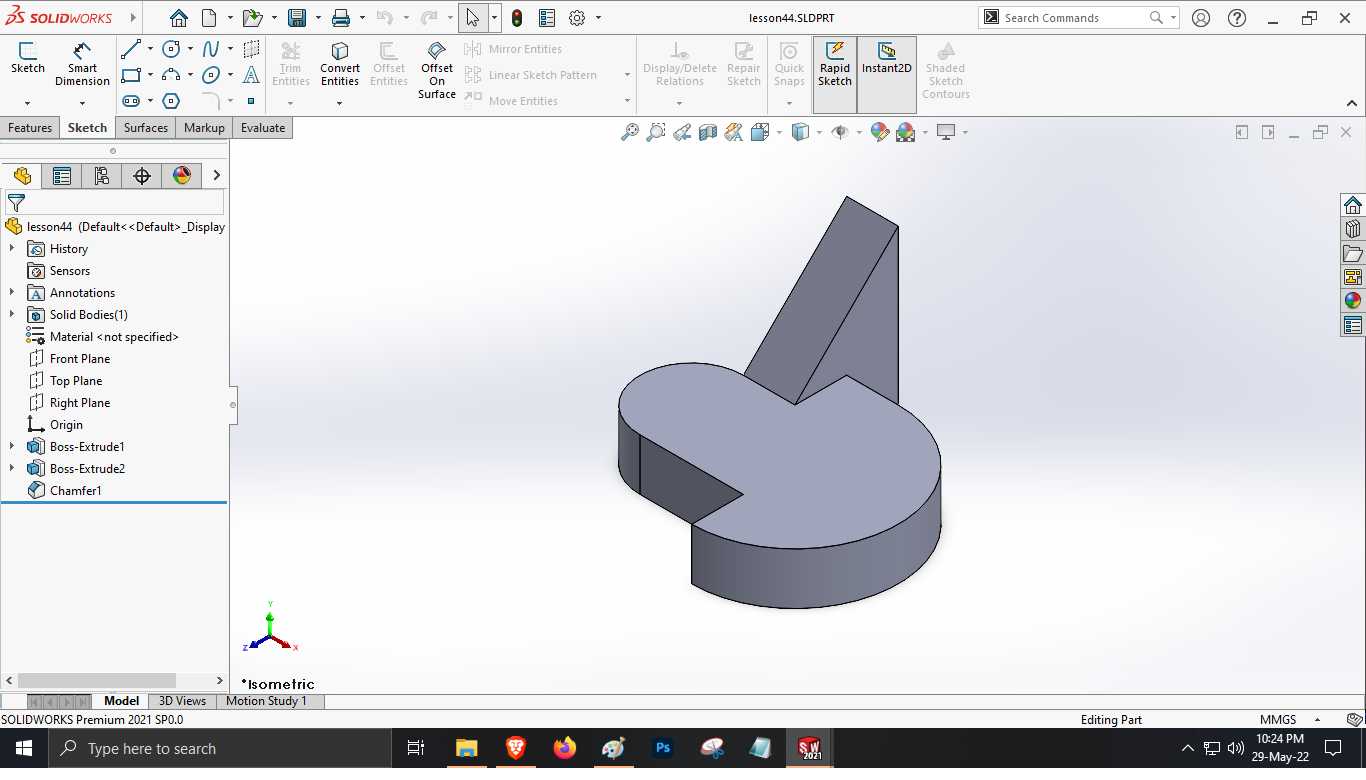
Task: Click Convert Entities tool
Action: click(x=340, y=64)
